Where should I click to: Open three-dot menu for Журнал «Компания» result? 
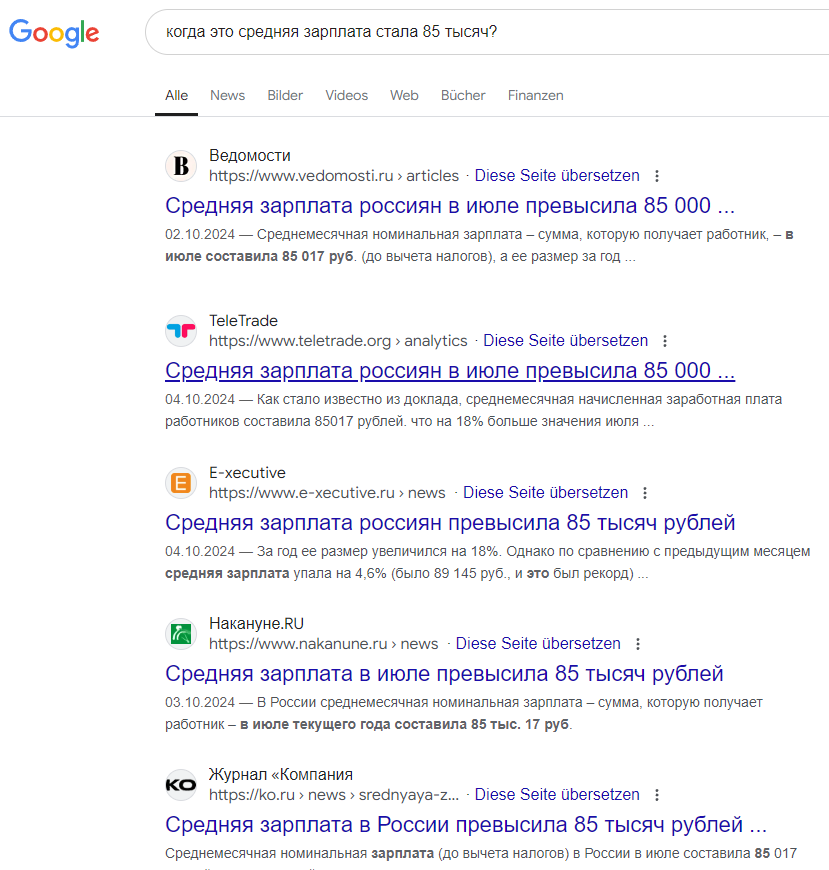(x=657, y=795)
